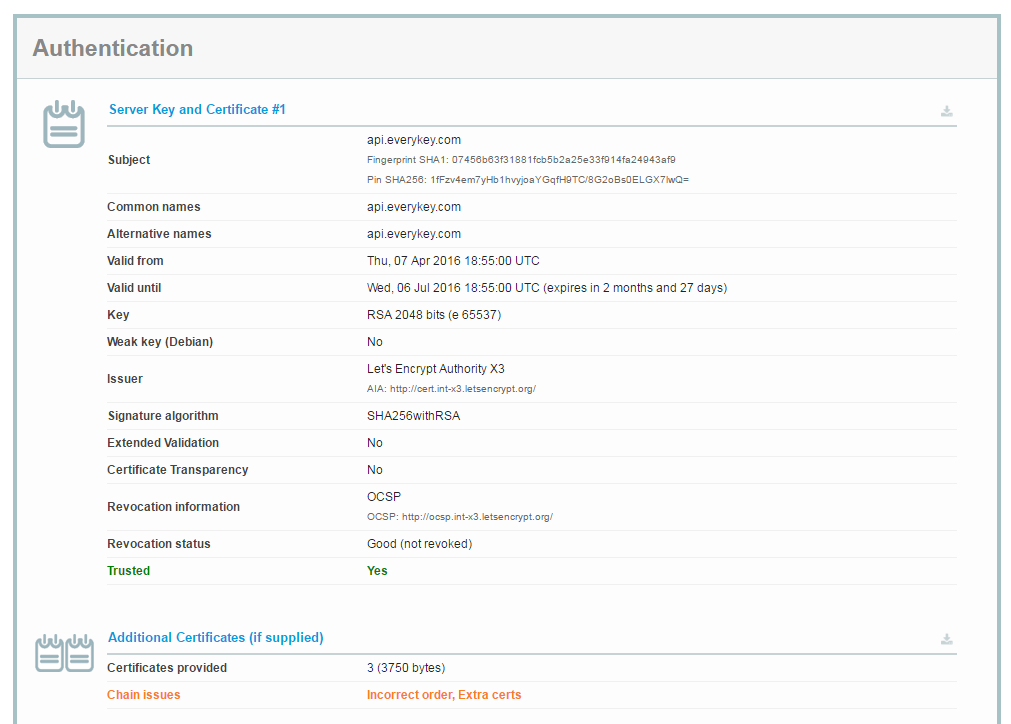Screen dimensions: 1011x724
Task: Select the Additional Certificates (if supplied) heading
Action: [x=215, y=637]
